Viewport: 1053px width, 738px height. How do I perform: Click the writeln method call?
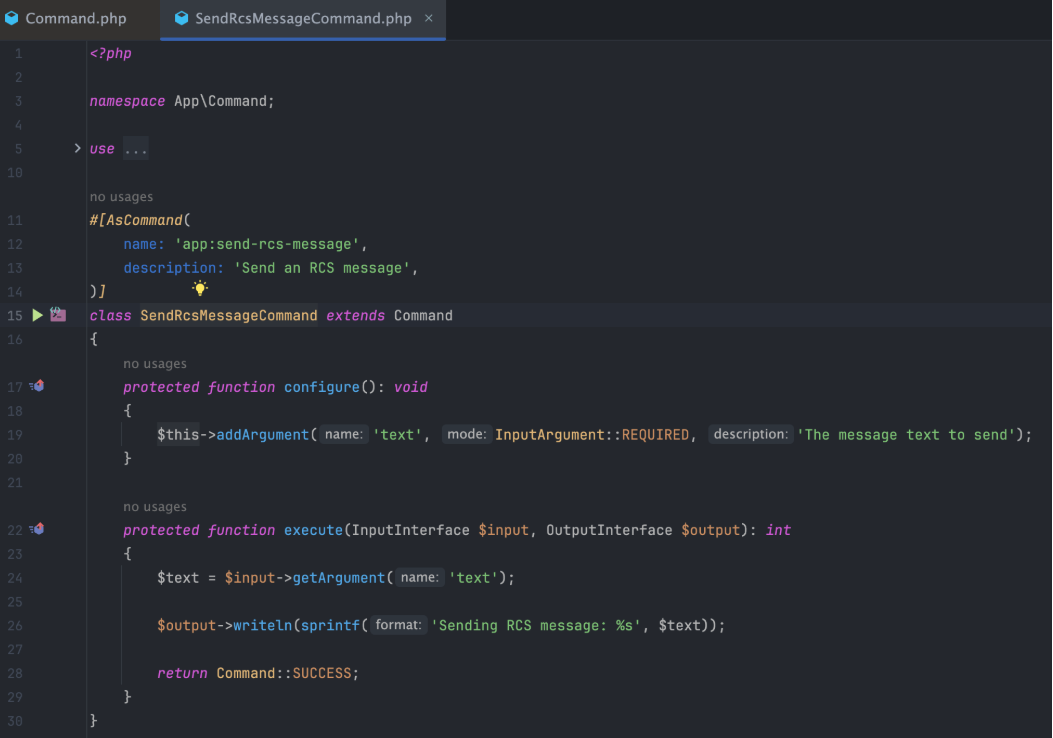click(x=263, y=626)
